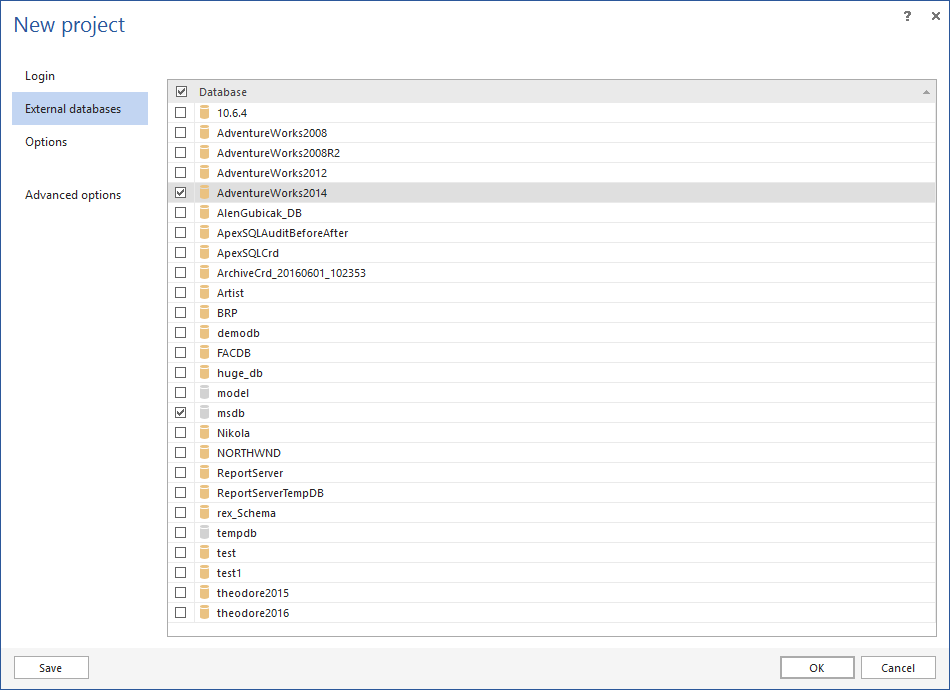This screenshot has width=950, height=690.
Task: Click the gray tempdb system database icon
Action: [x=205, y=532]
